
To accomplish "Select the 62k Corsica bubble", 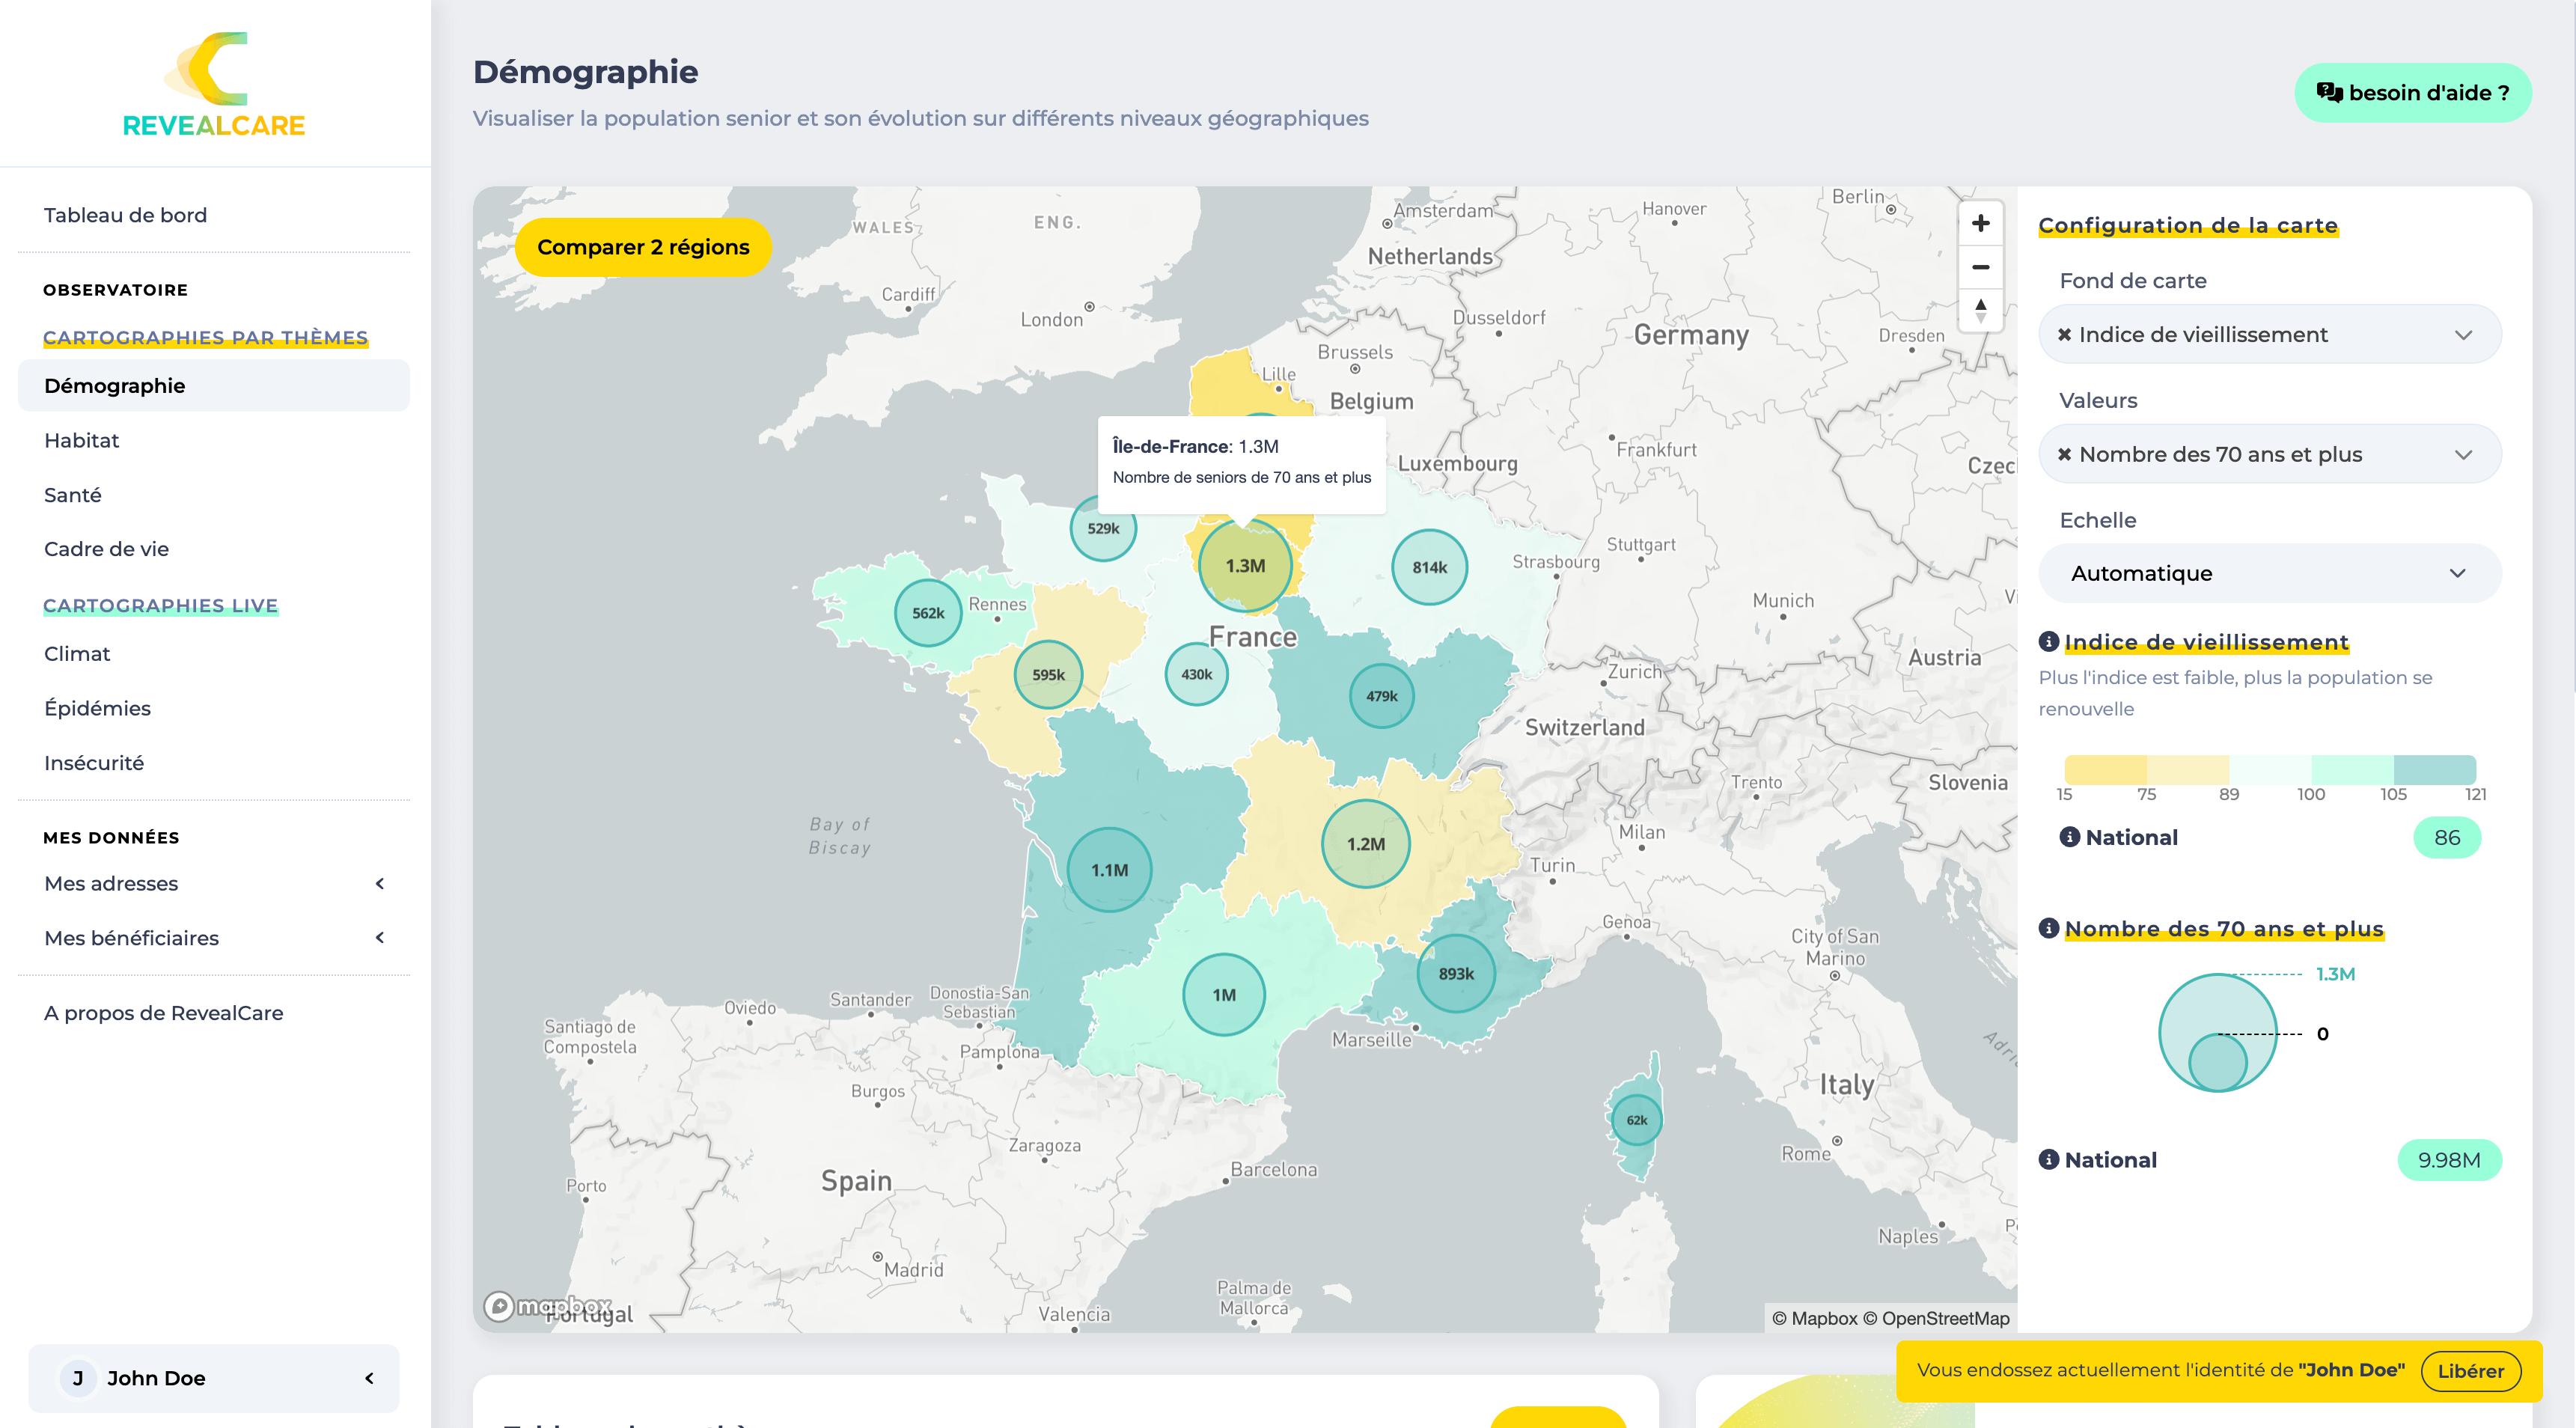I will [x=1636, y=1120].
